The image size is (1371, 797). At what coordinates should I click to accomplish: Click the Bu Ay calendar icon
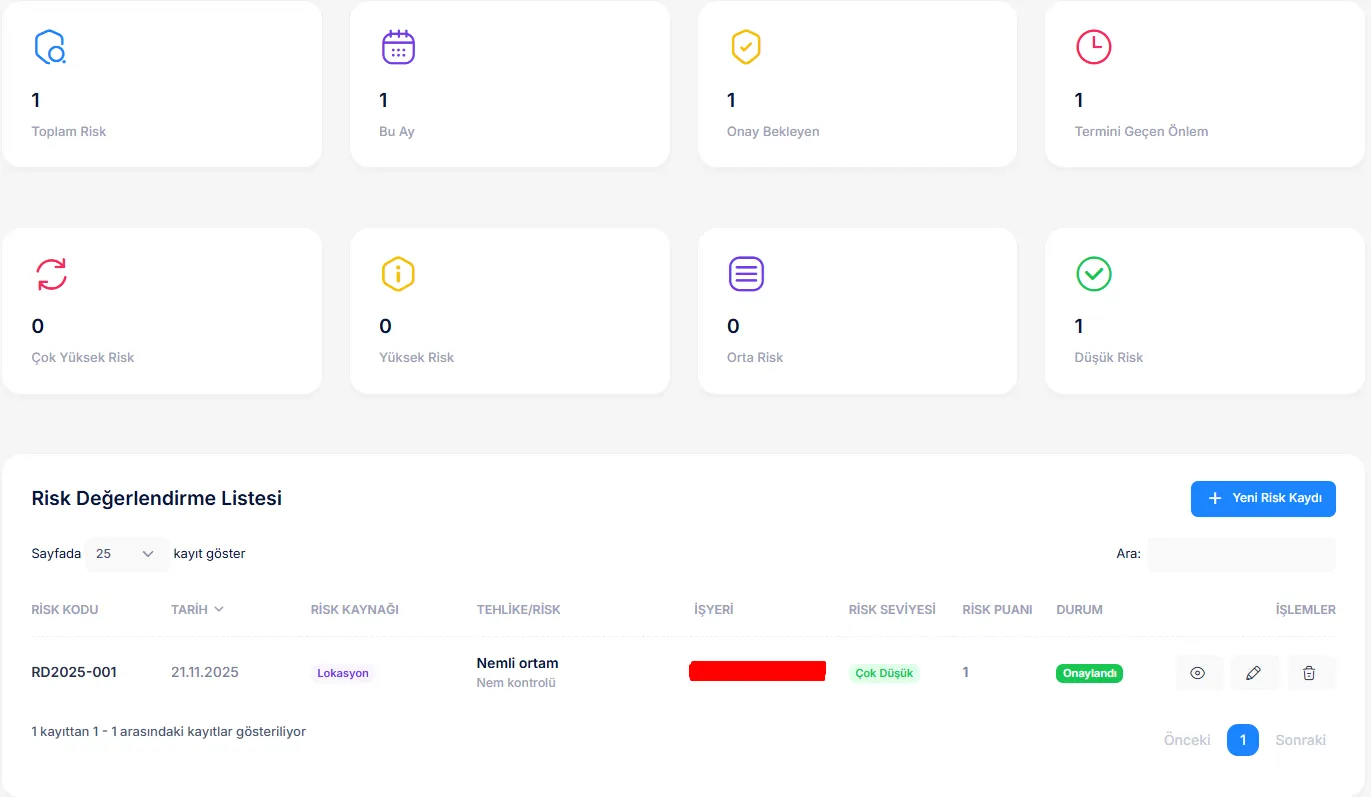[398, 47]
